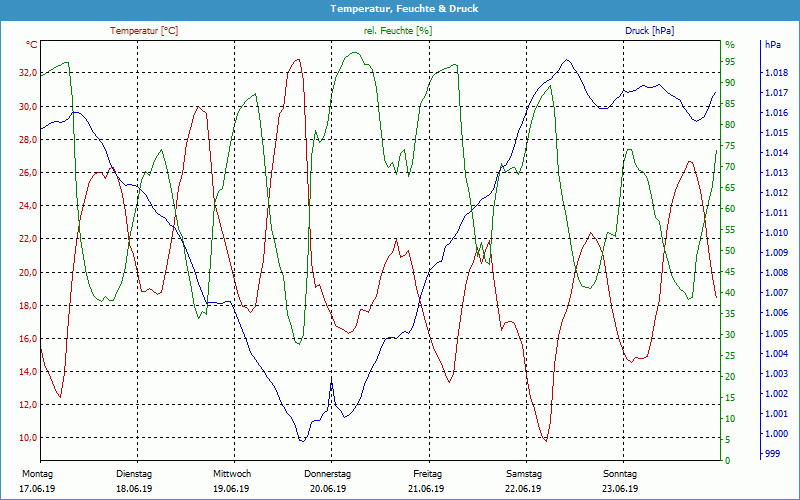Click the 'Mittwoch' day label

232,474
